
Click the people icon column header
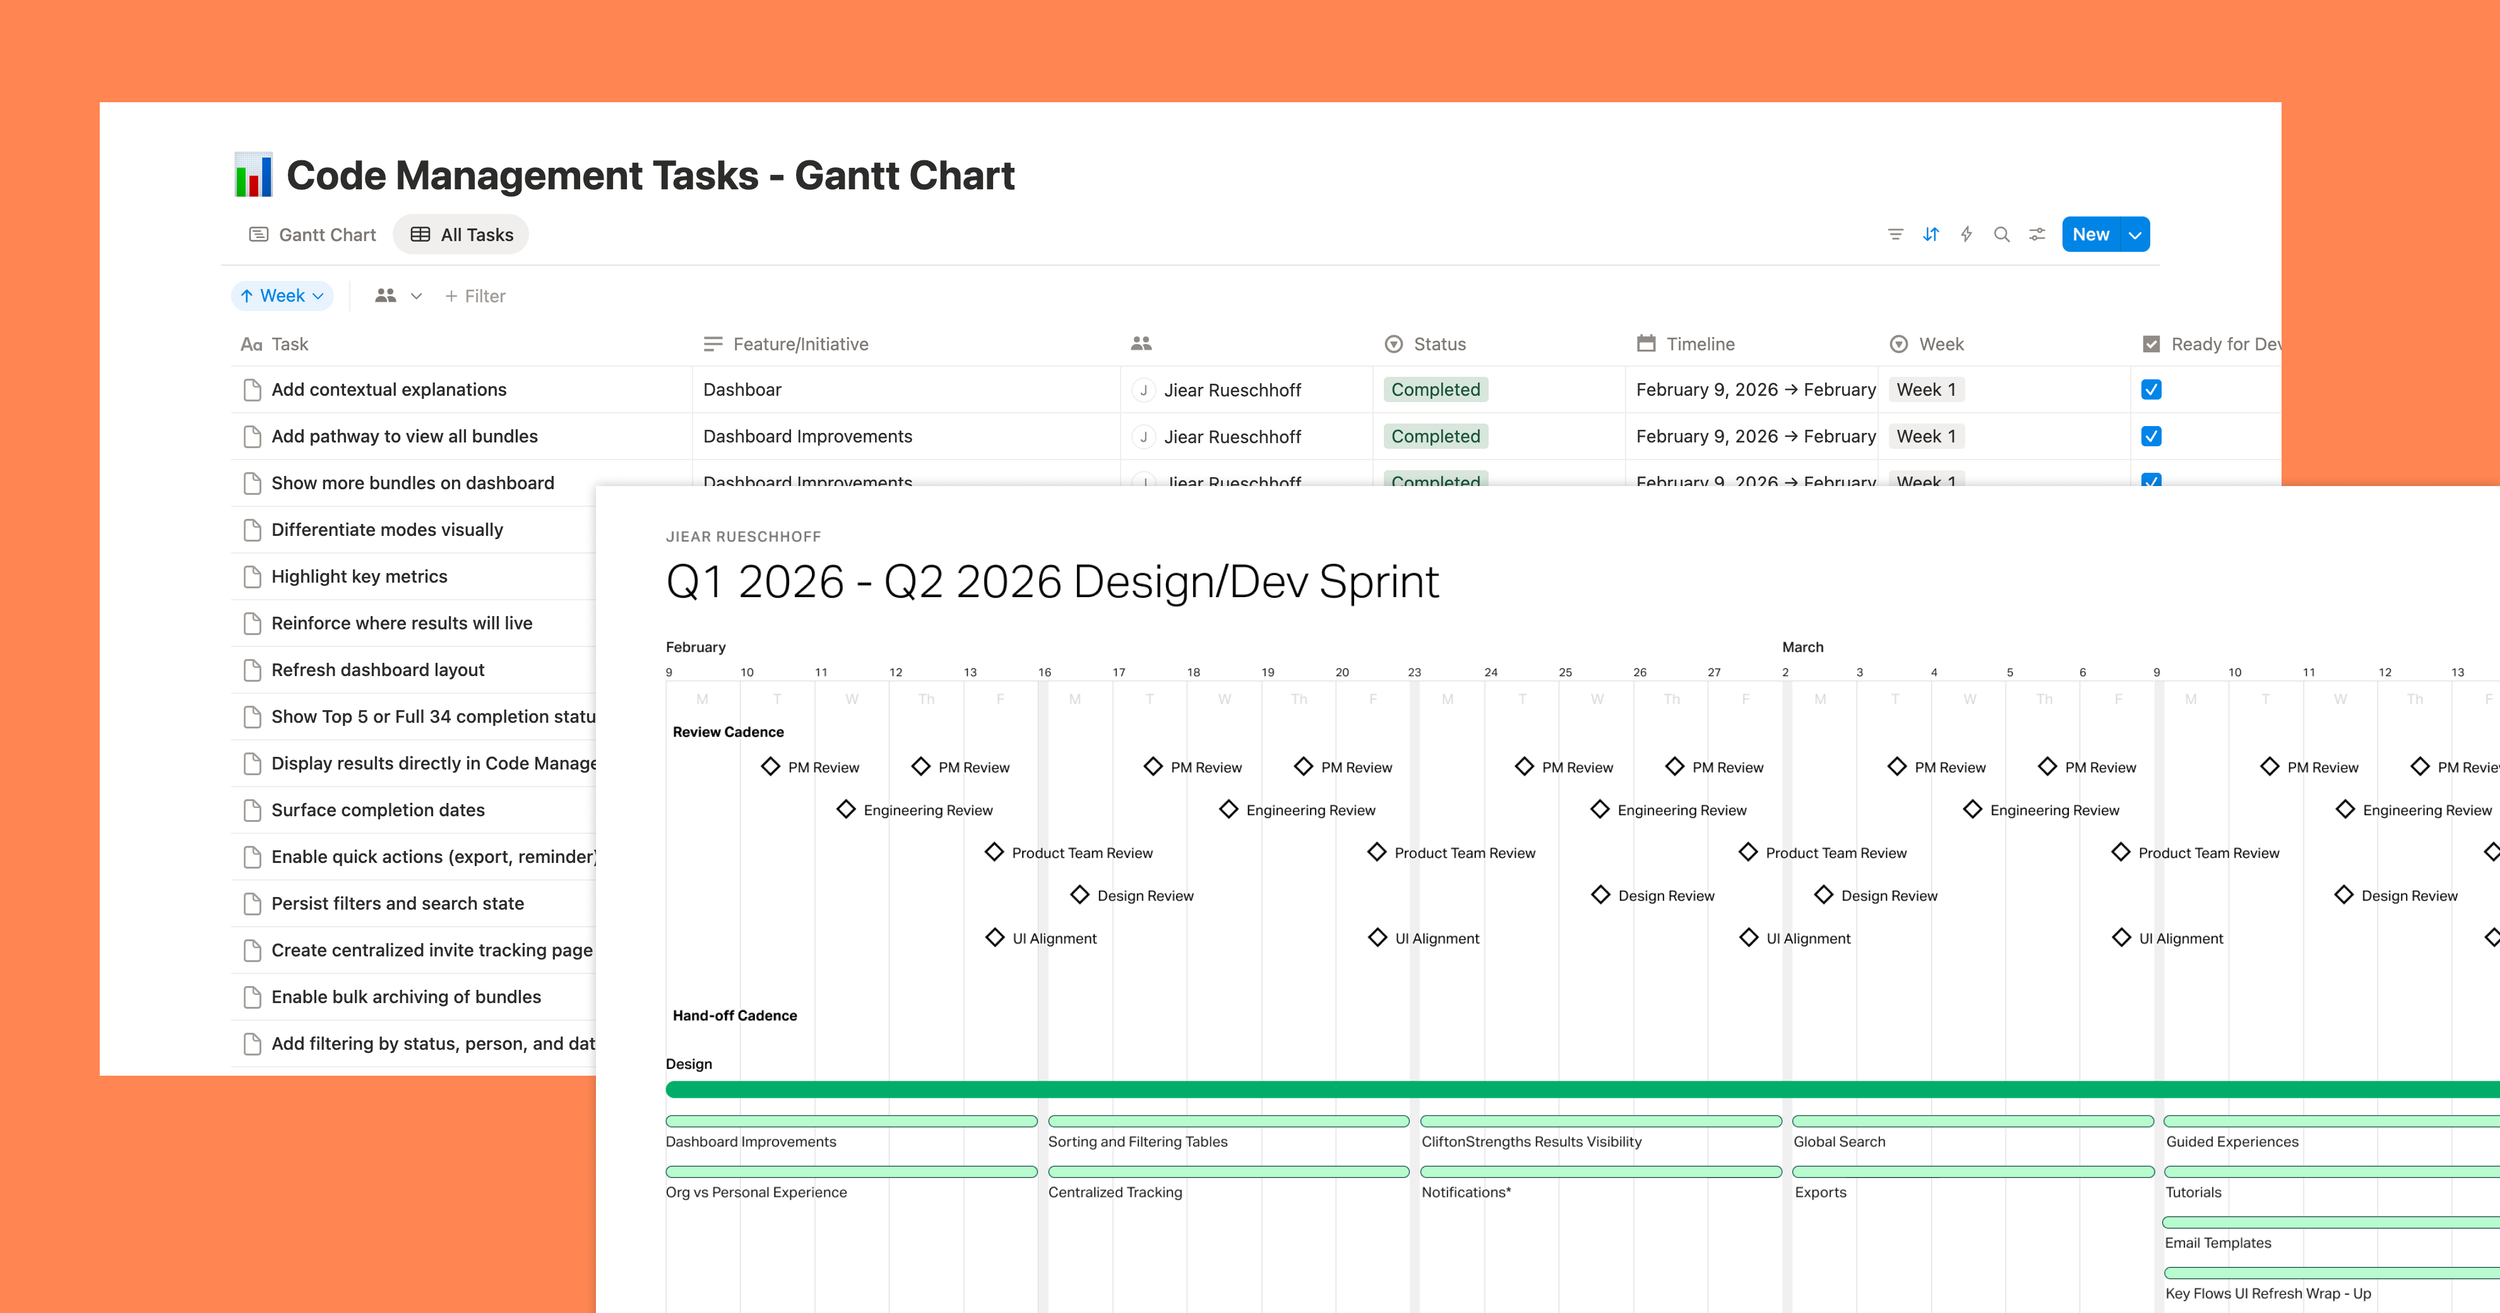pyautogui.click(x=1141, y=344)
